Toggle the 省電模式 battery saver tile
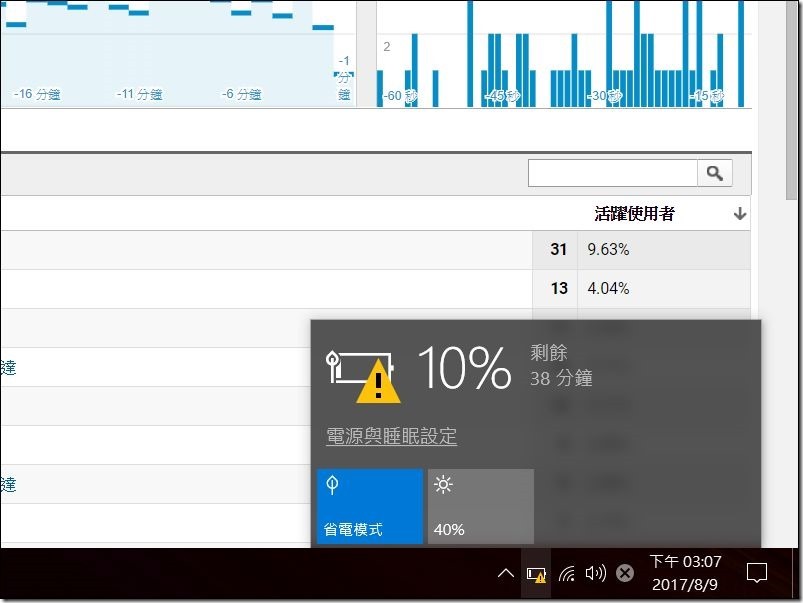 point(369,506)
